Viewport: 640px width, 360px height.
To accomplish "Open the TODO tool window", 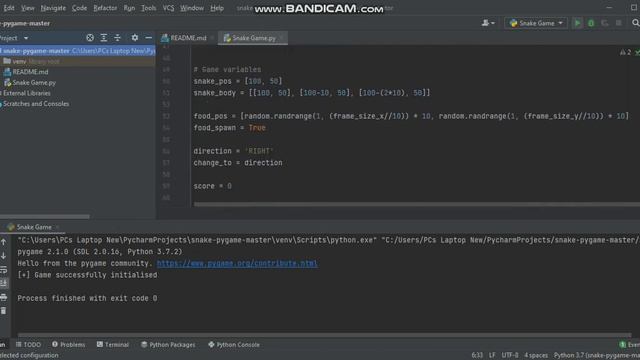I will 28,344.
